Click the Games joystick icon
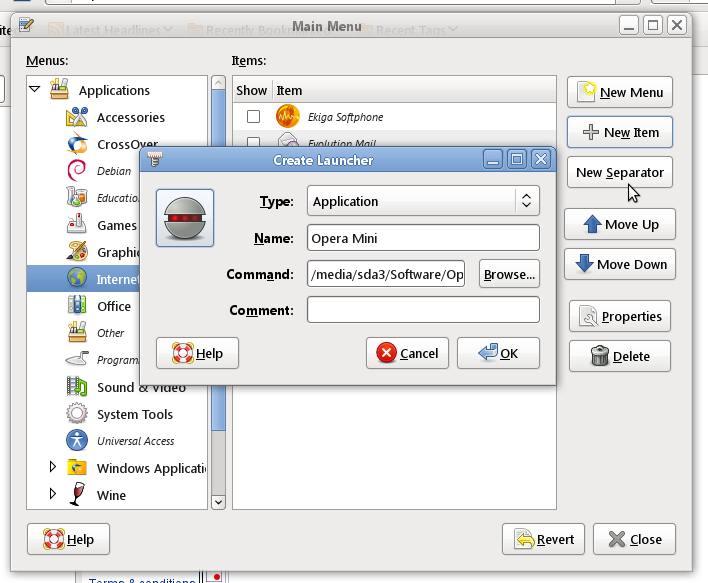The width and height of the screenshot is (708, 583). click(x=77, y=224)
